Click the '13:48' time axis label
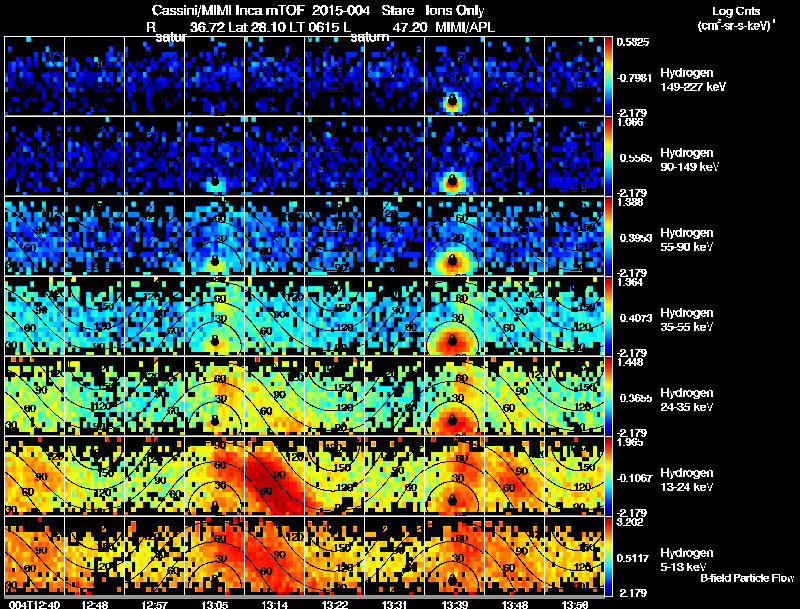The height and width of the screenshot is (609, 800). click(515, 604)
